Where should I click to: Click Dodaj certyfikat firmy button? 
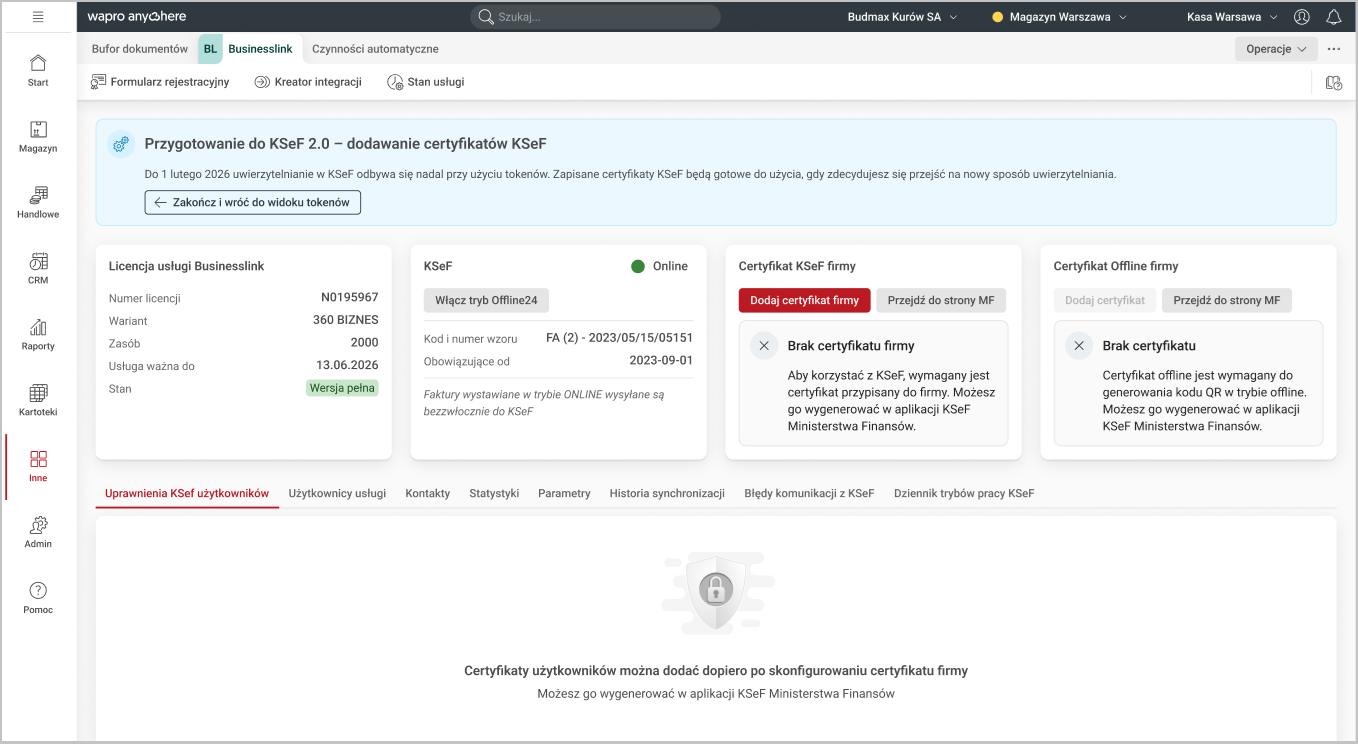pyautogui.click(x=804, y=300)
